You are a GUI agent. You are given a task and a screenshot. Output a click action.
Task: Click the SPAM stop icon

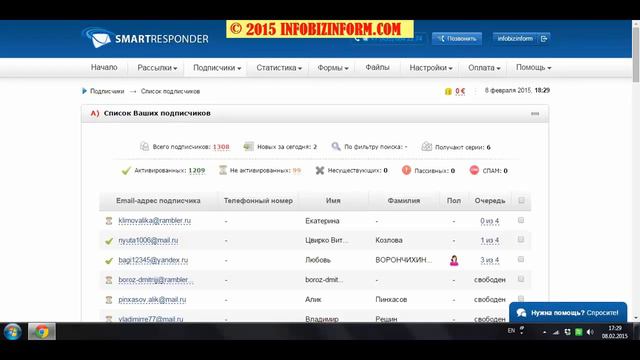474,170
